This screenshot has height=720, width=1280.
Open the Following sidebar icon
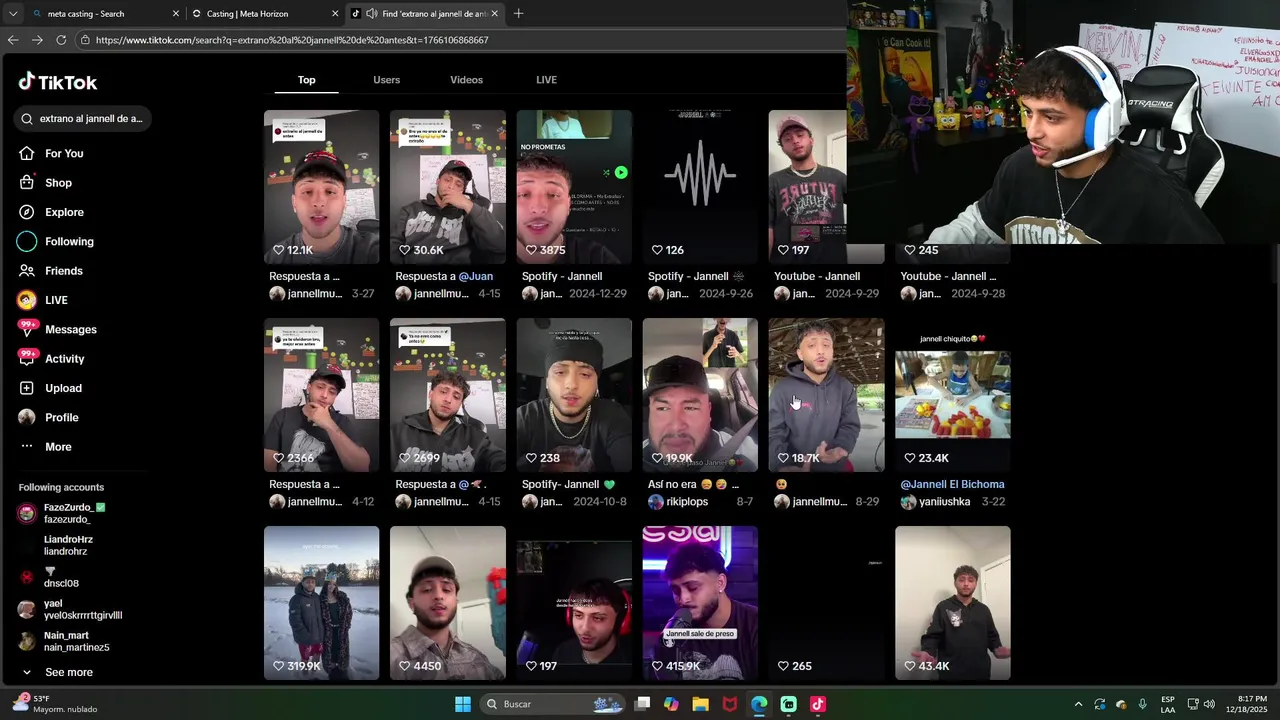click(27, 241)
